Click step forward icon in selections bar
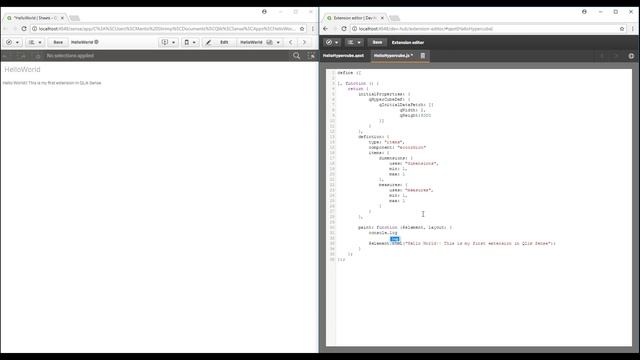 (22, 56)
